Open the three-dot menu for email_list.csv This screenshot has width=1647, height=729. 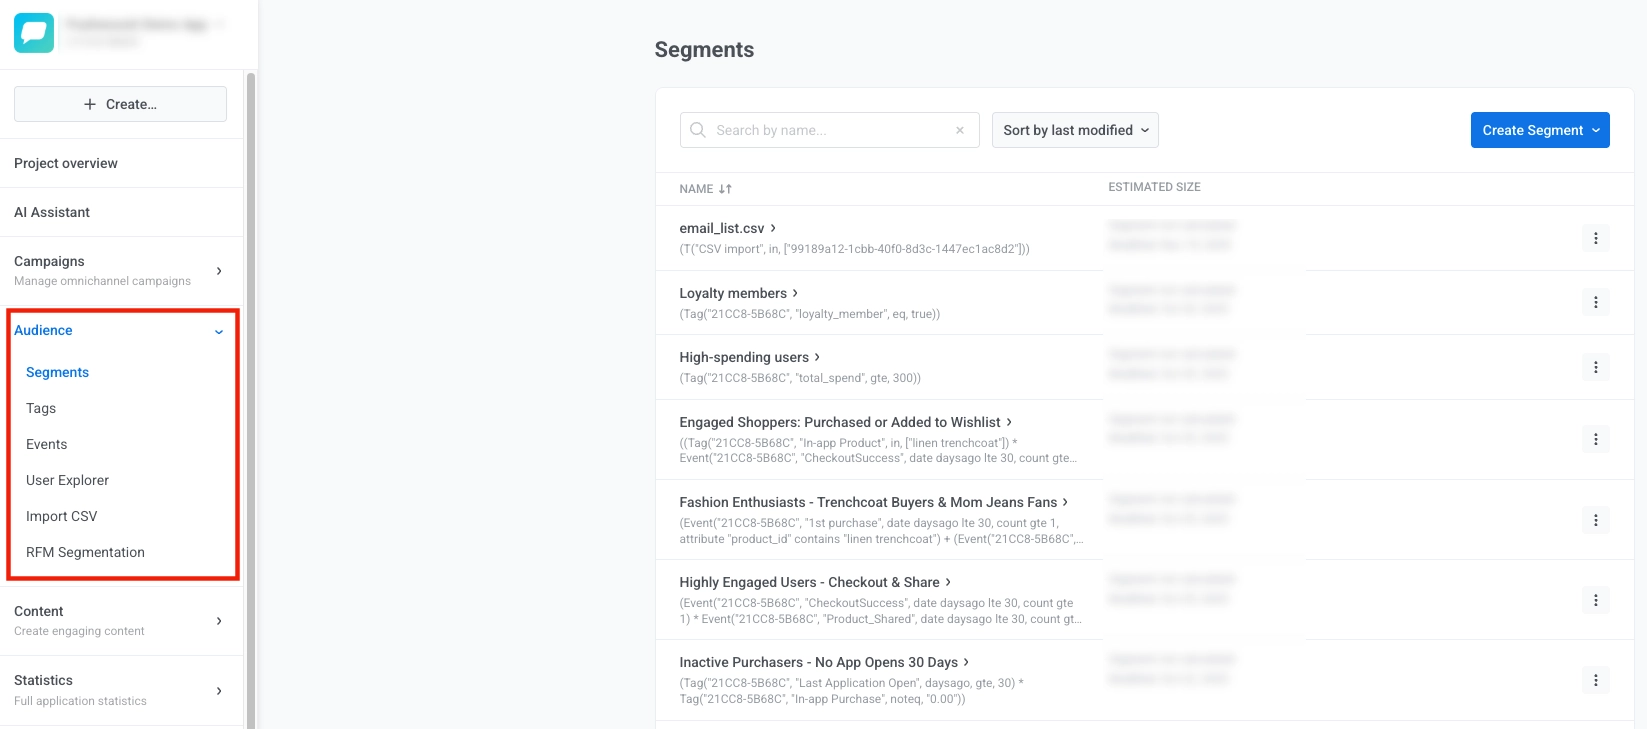(1596, 239)
